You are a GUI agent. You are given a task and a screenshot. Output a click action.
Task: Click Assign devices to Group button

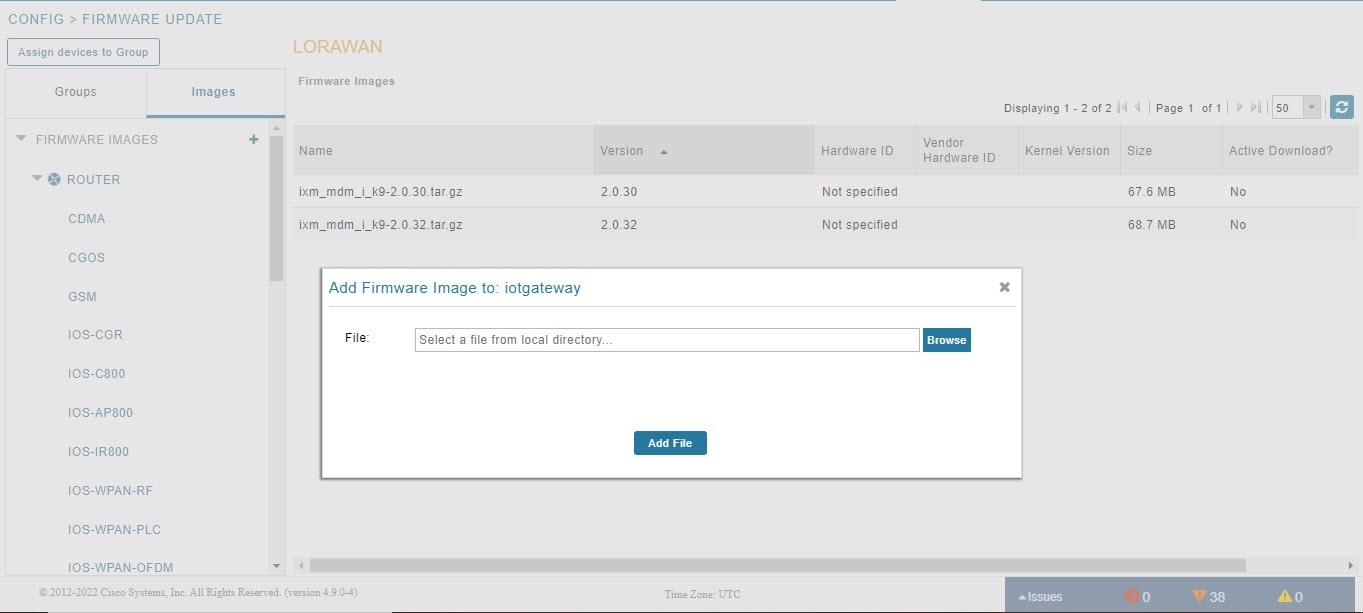click(x=83, y=52)
